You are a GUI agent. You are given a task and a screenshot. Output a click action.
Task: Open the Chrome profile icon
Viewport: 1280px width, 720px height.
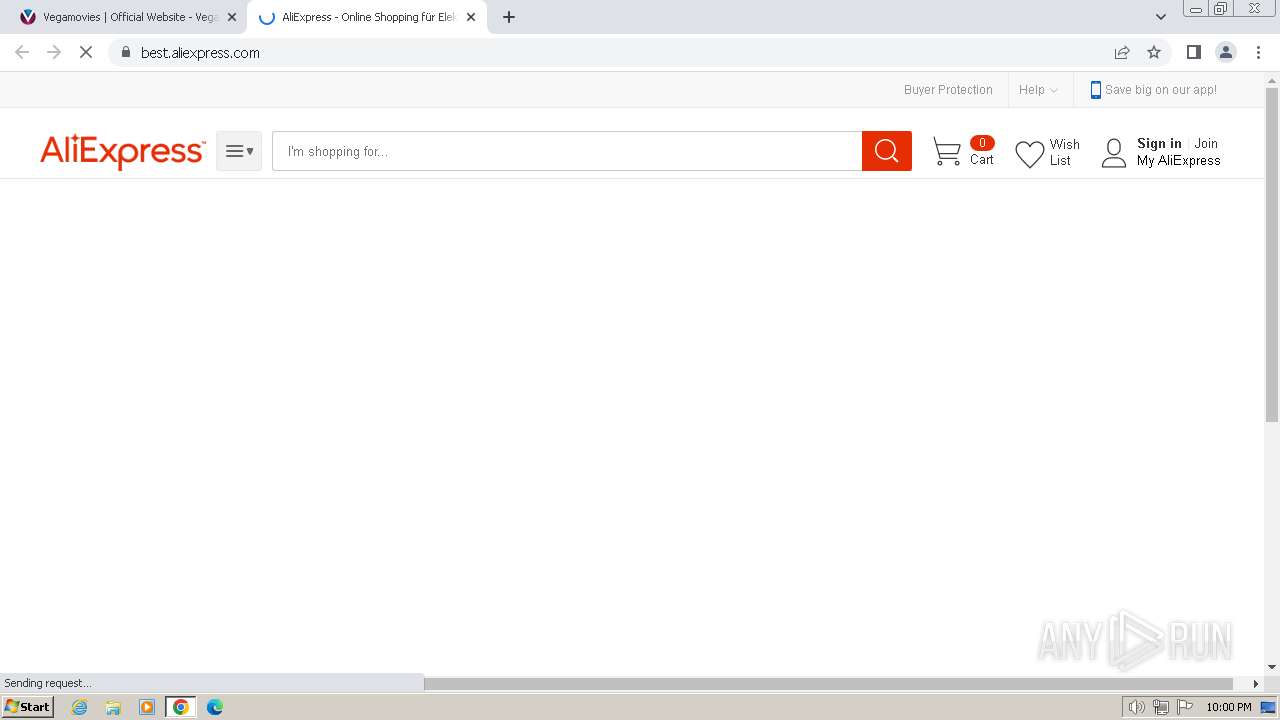(1226, 52)
